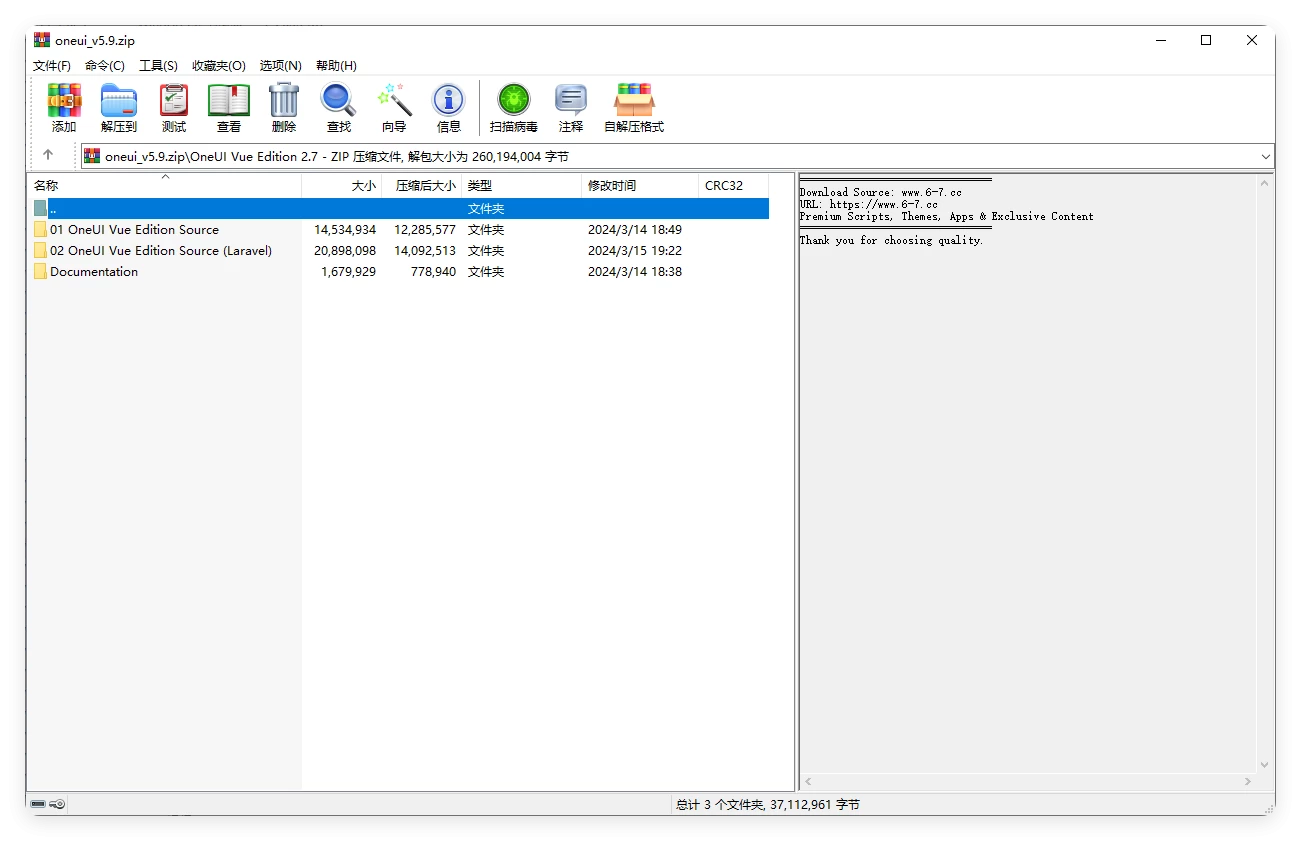The width and height of the screenshot is (1301, 841).
Task: Click the 解压到 (Extract To) icon
Action: coord(119,107)
